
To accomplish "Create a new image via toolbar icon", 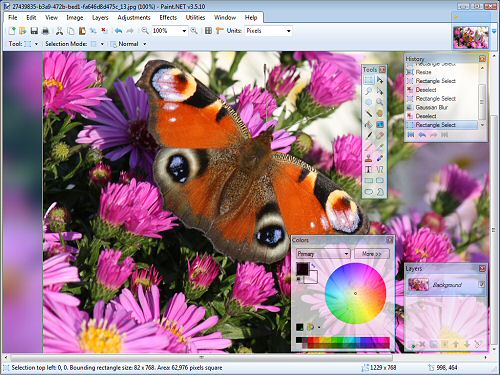I will pos(12,31).
